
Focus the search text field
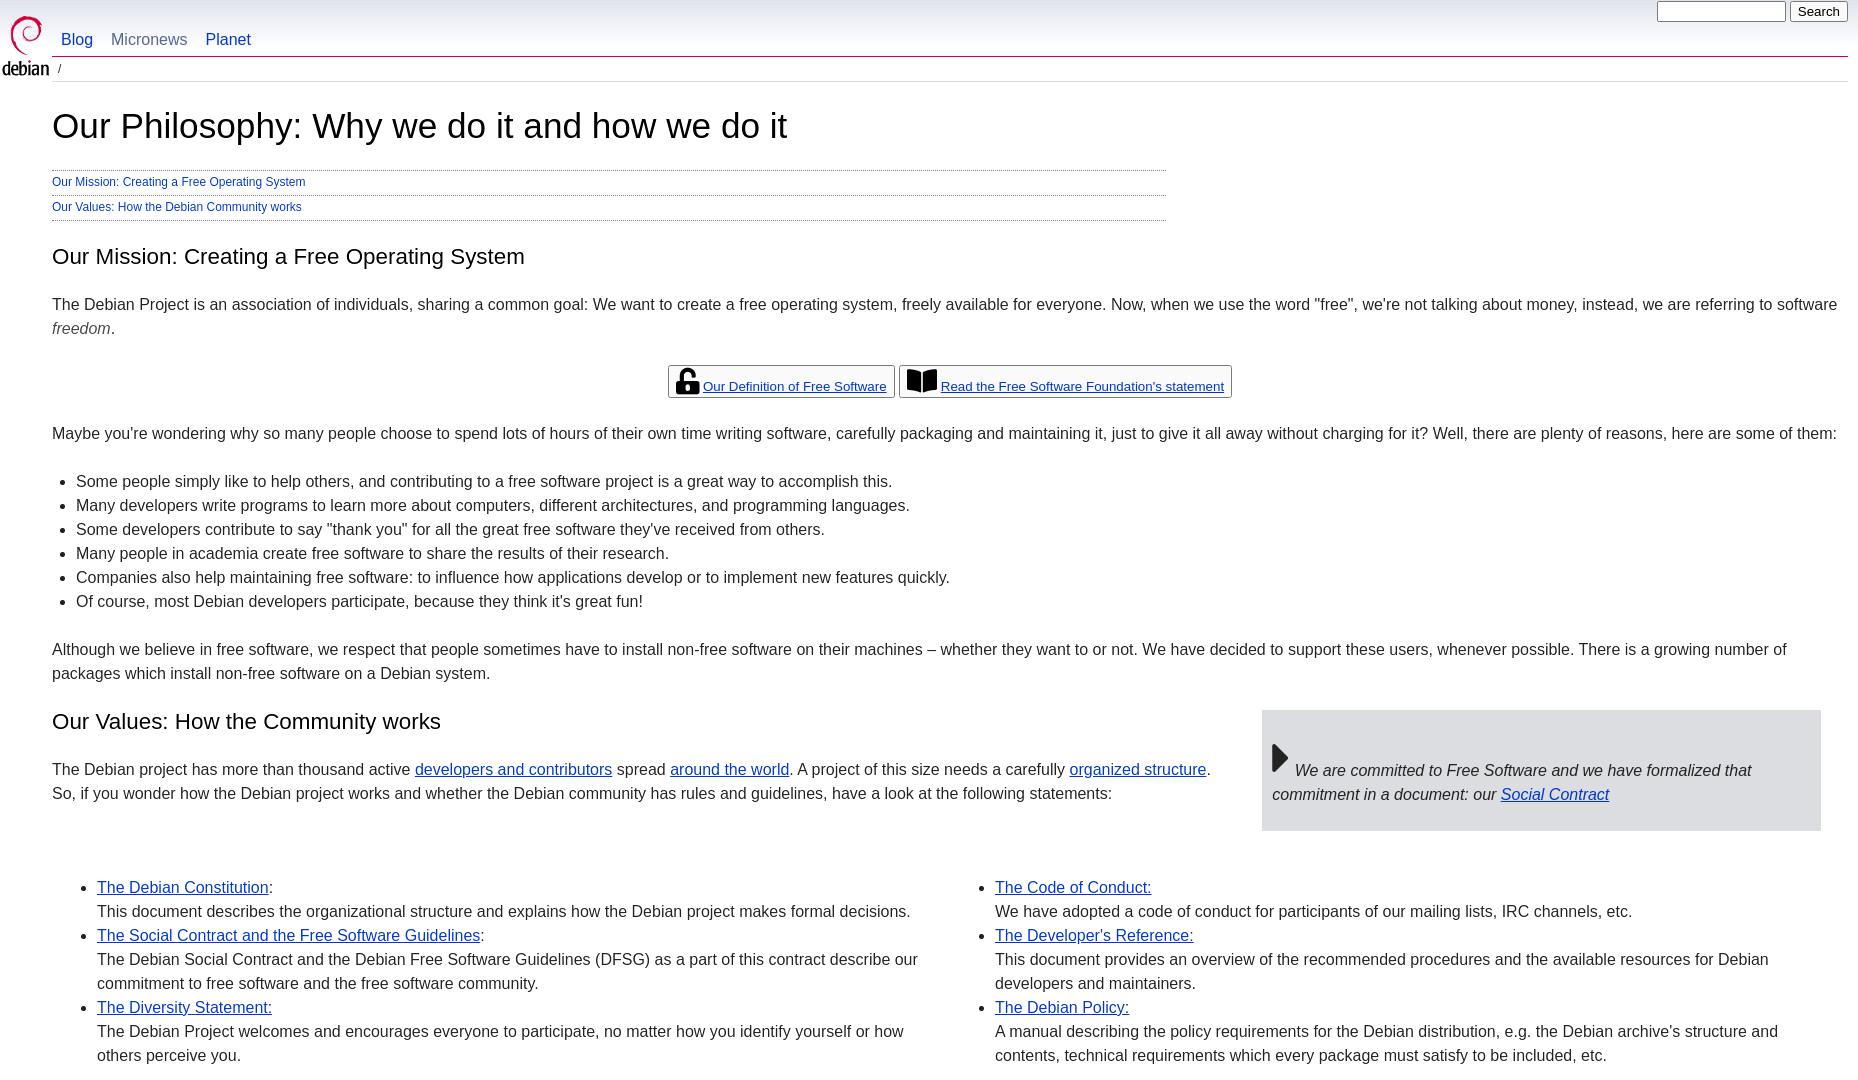tap(1721, 12)
